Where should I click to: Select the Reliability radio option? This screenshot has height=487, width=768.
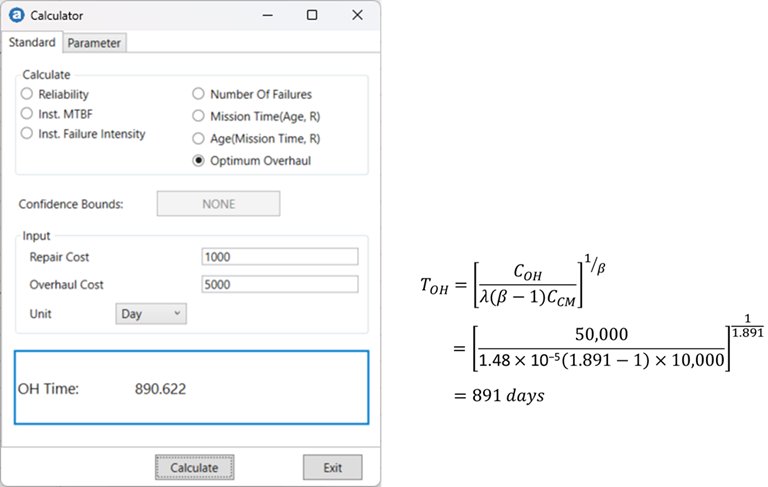pos(27,94)
